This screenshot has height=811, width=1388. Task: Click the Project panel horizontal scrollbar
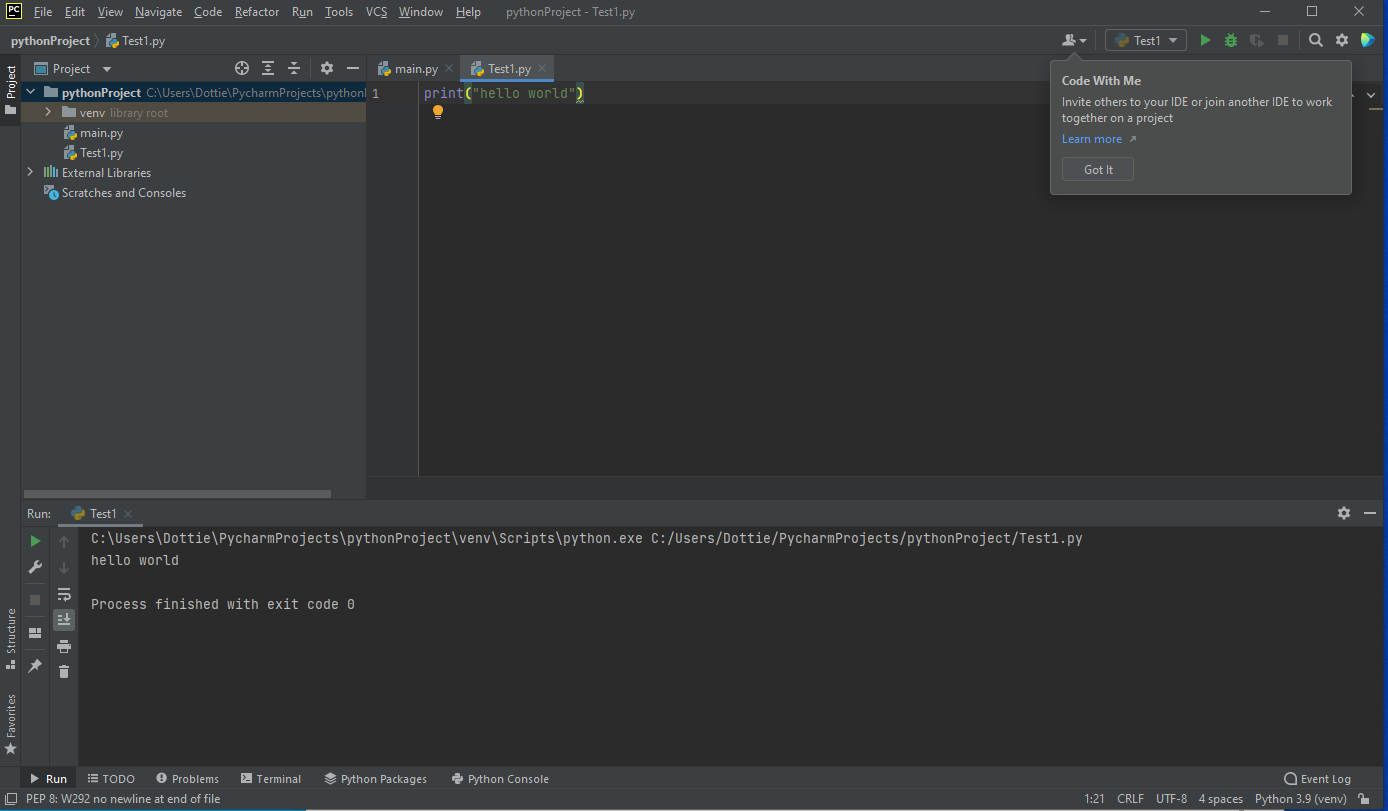[x=177, y=494]
